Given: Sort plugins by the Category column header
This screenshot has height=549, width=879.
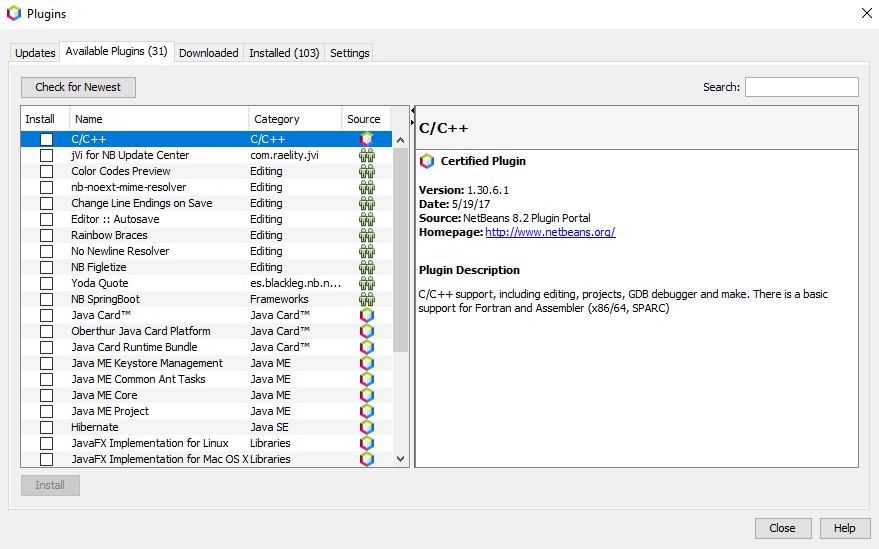Looking at the screenshot, I should pos(295,119).
